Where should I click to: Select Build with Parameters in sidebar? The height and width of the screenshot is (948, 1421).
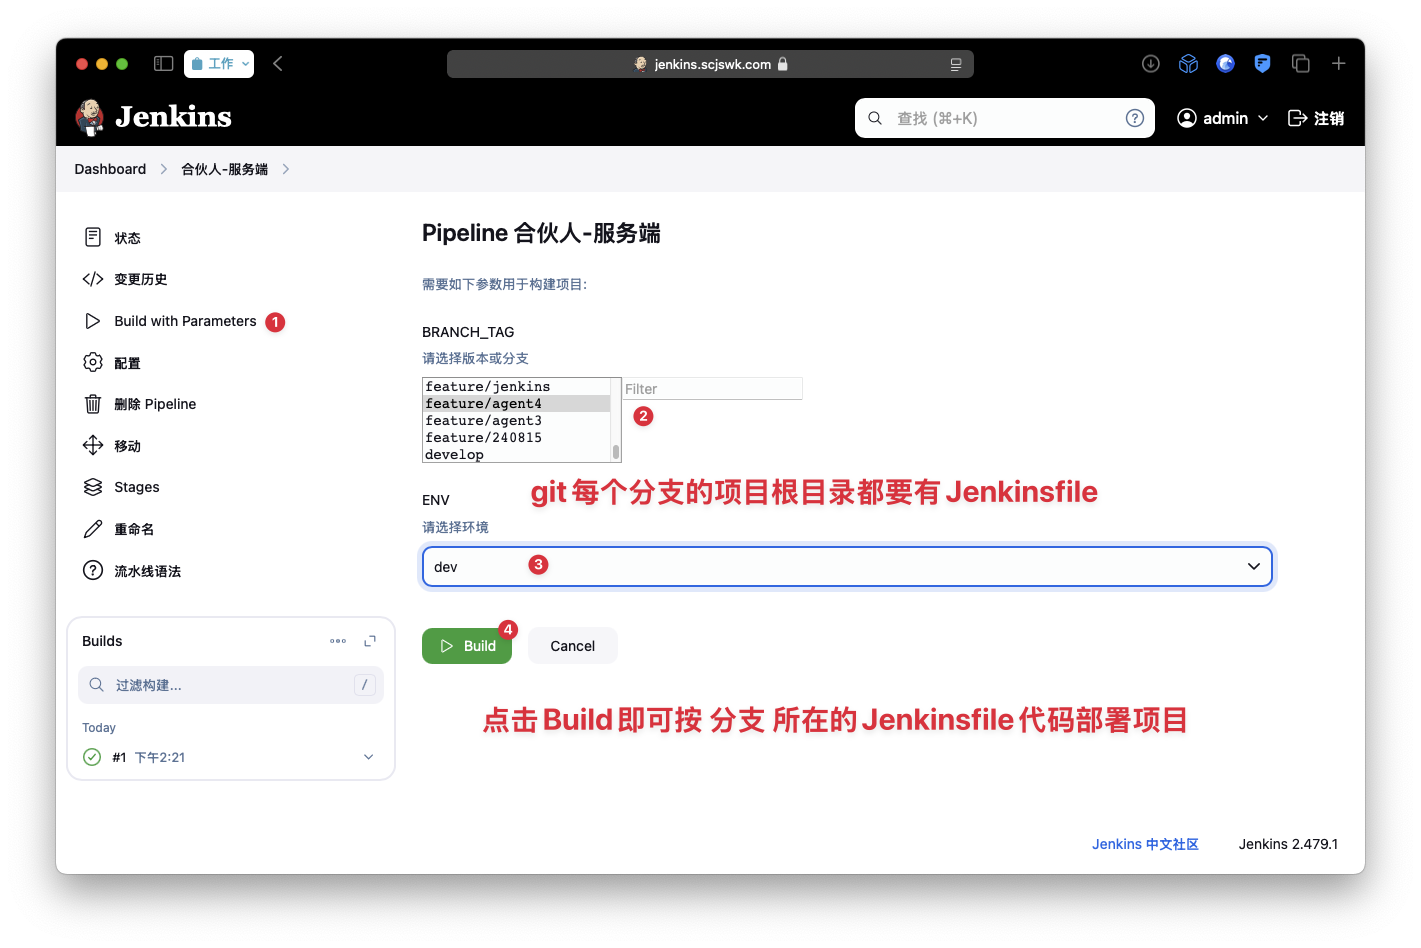[x=185, y=321]
